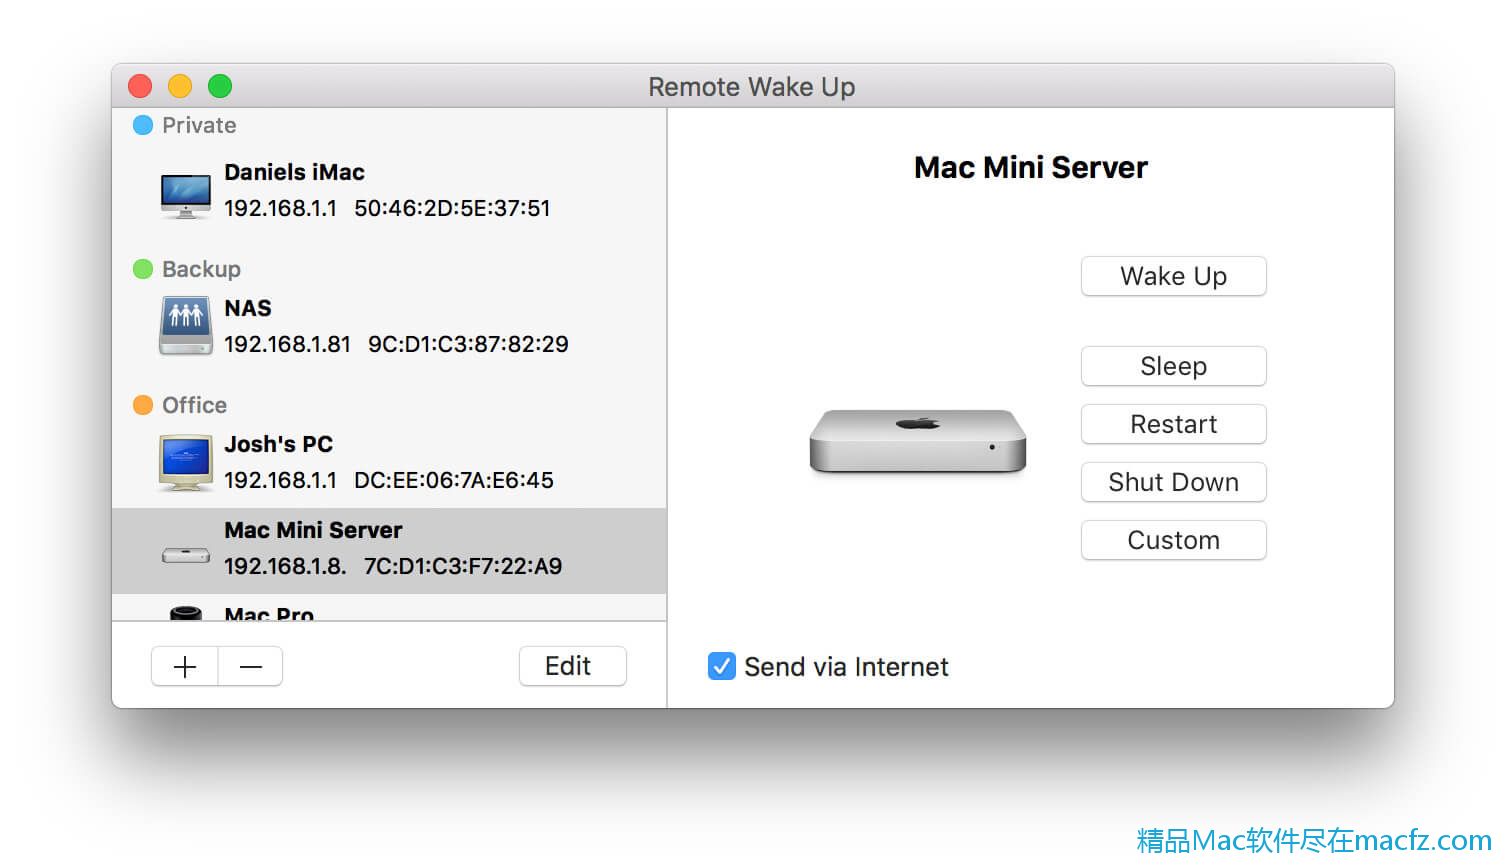The width and height of the screenshot is (1506, 868).
Task: Click the Remote Wake Up title bar text
Action: [x=752, y=87]
